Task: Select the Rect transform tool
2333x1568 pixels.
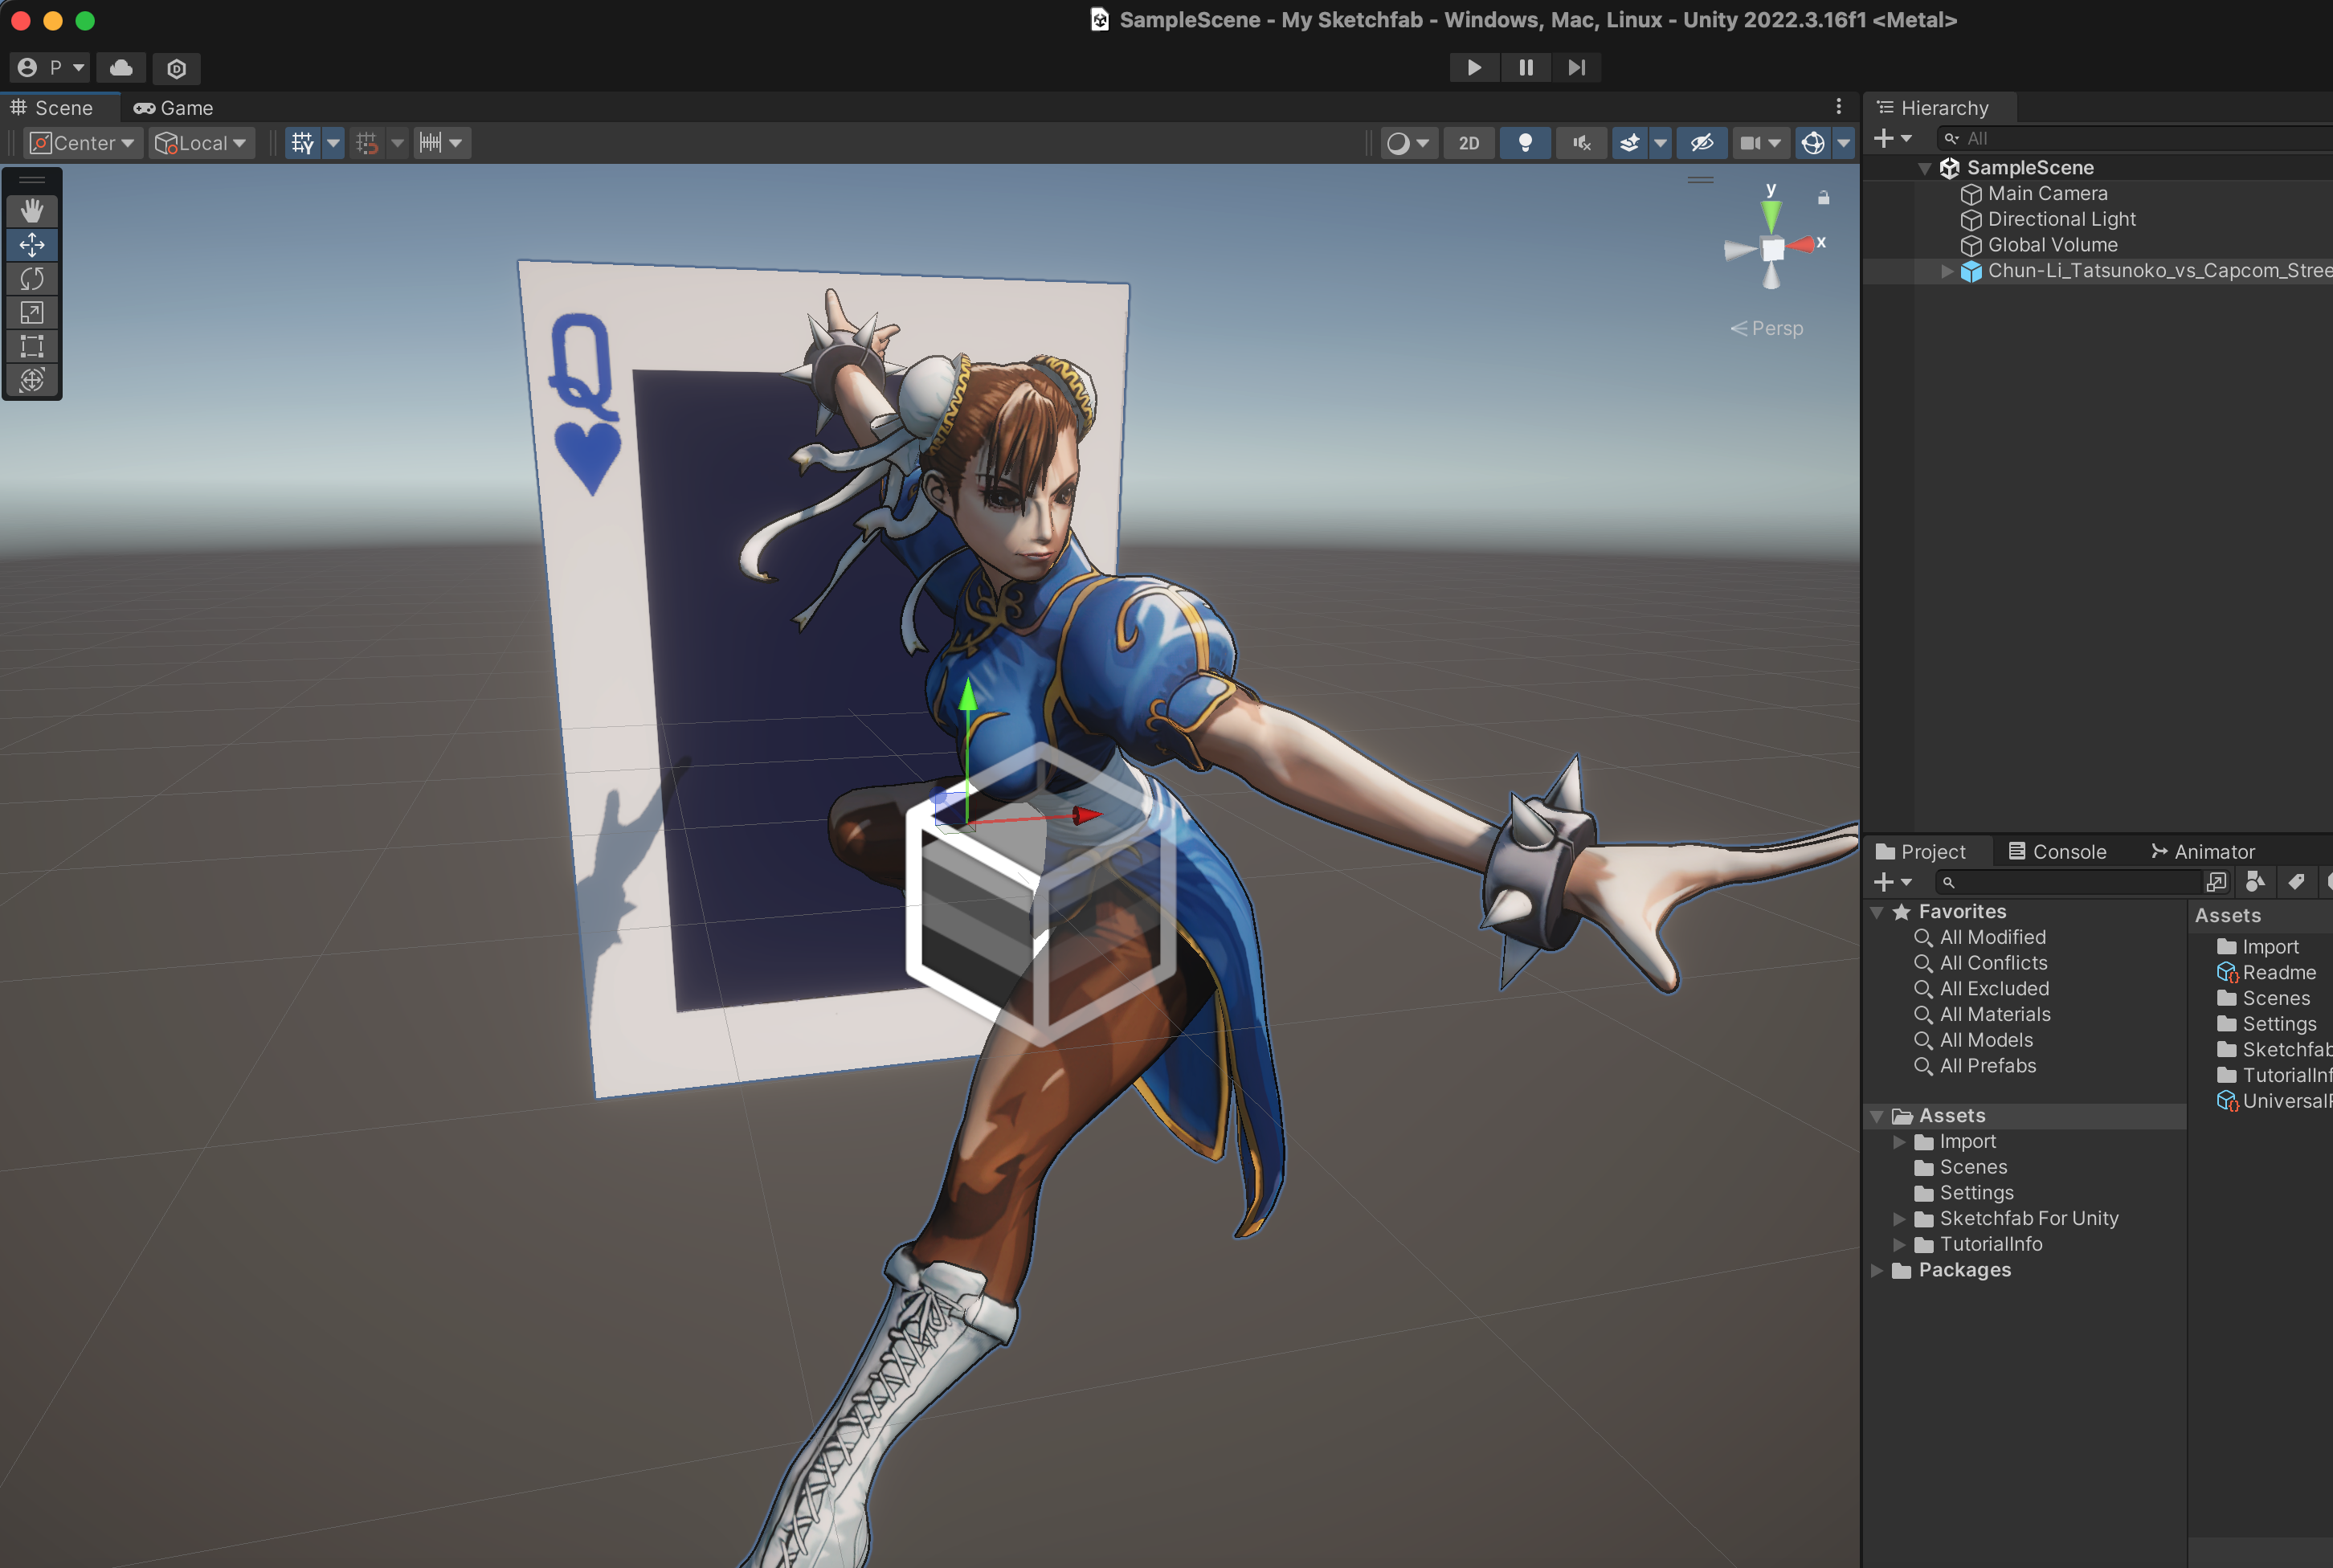Action: coord(32,346)
